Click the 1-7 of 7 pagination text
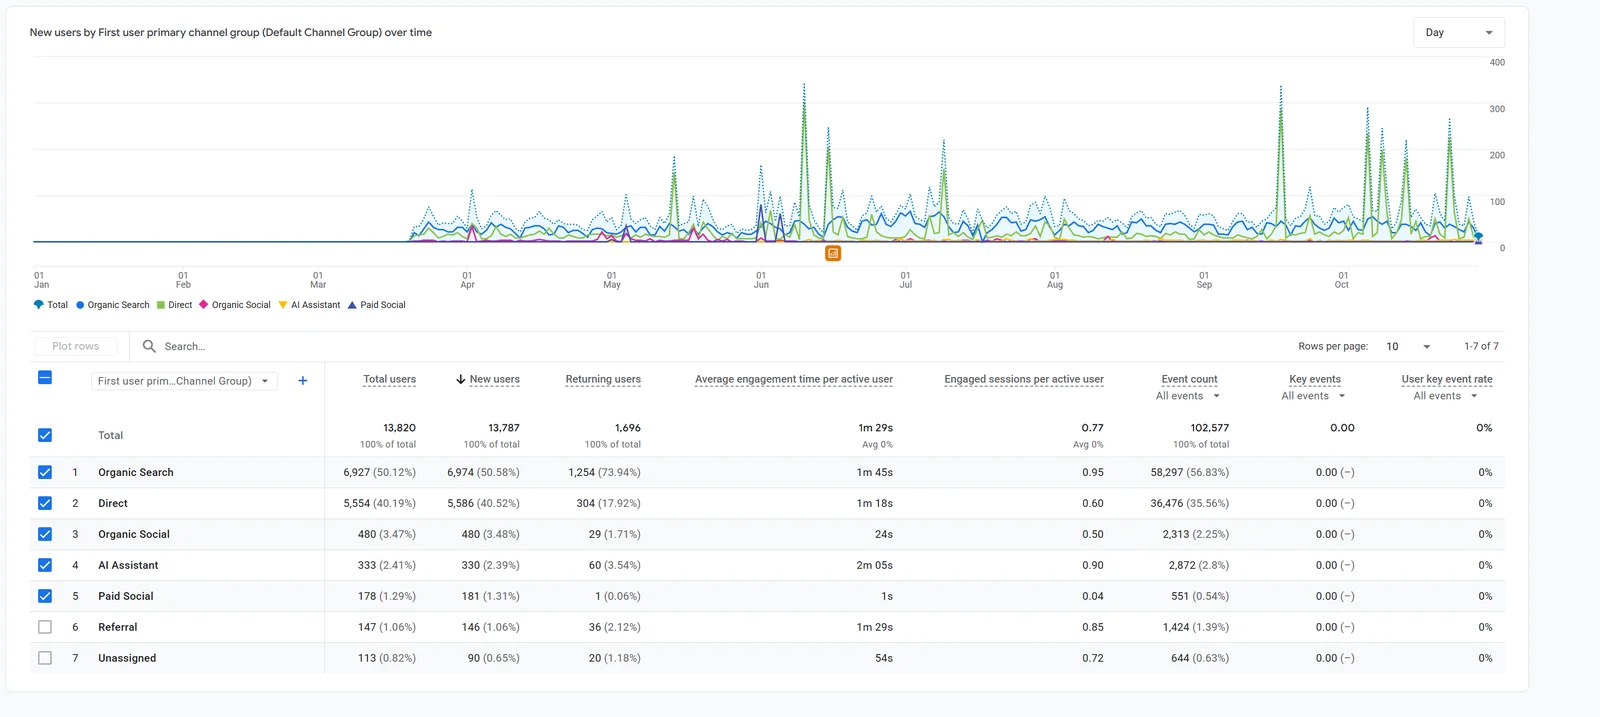 coord(1481,346)
